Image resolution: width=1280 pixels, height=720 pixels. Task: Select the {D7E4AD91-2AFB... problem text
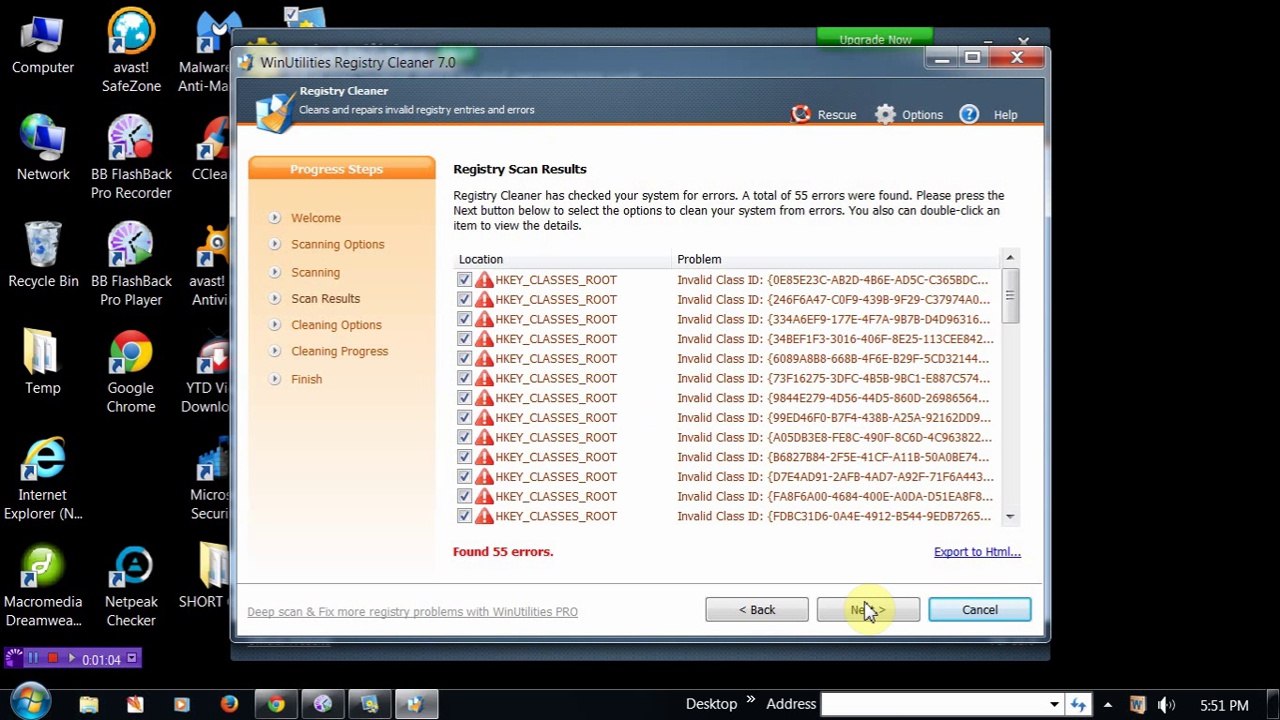pyautogui.click(x=835, y=477)
